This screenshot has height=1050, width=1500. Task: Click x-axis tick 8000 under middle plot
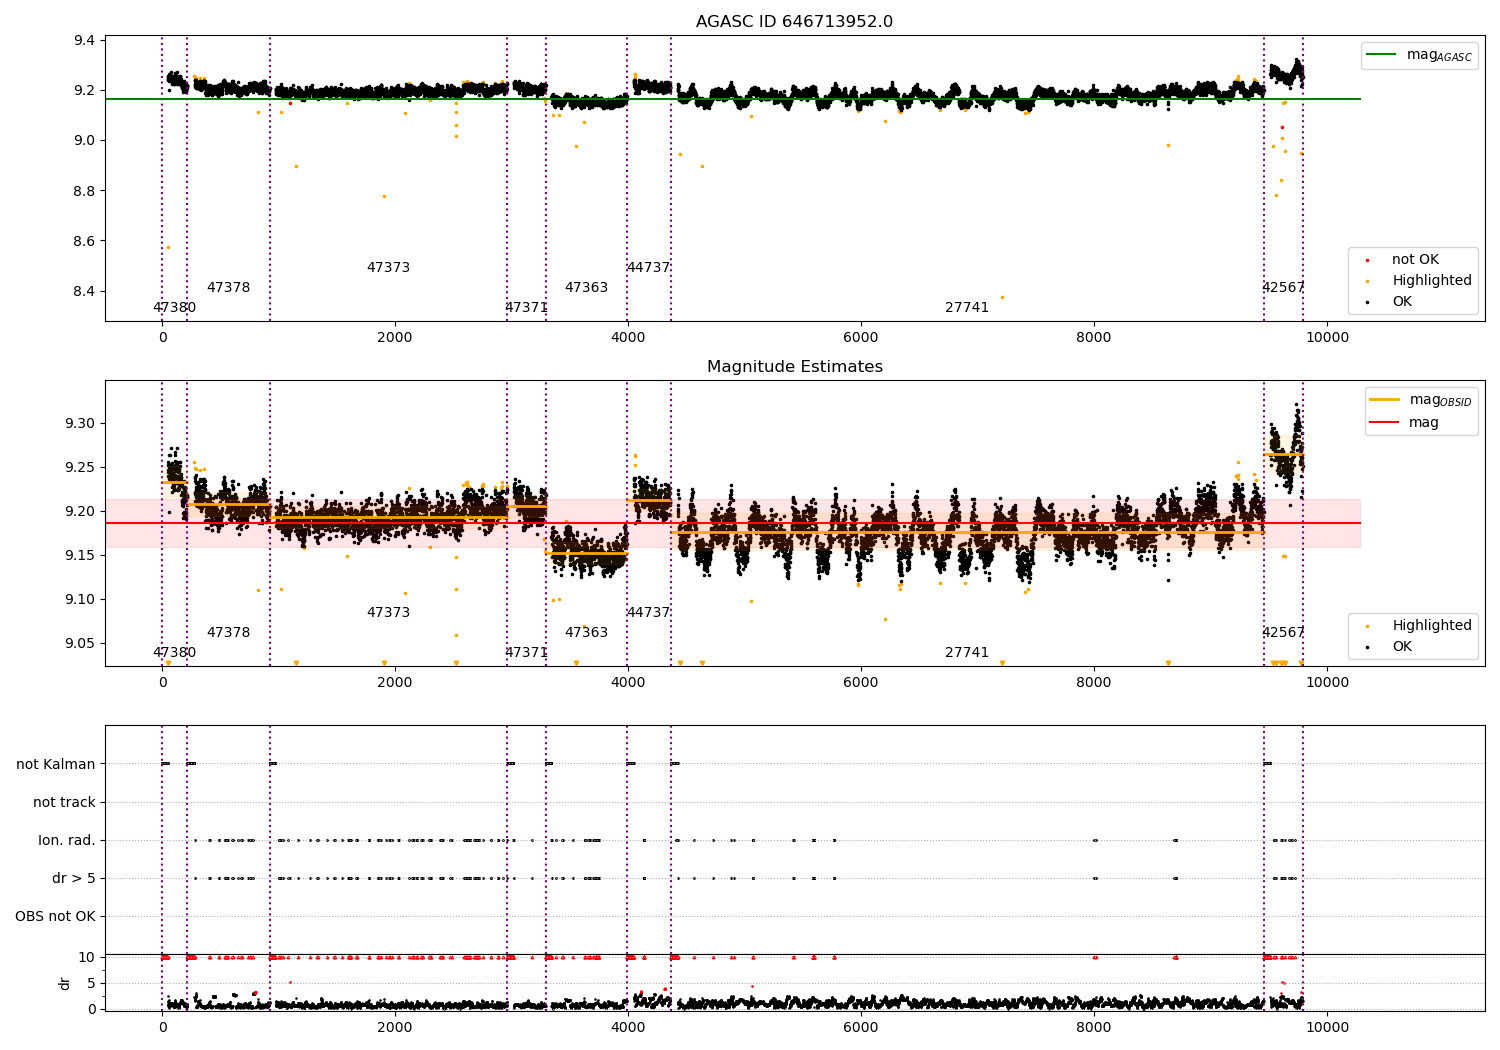(1094, 682)
